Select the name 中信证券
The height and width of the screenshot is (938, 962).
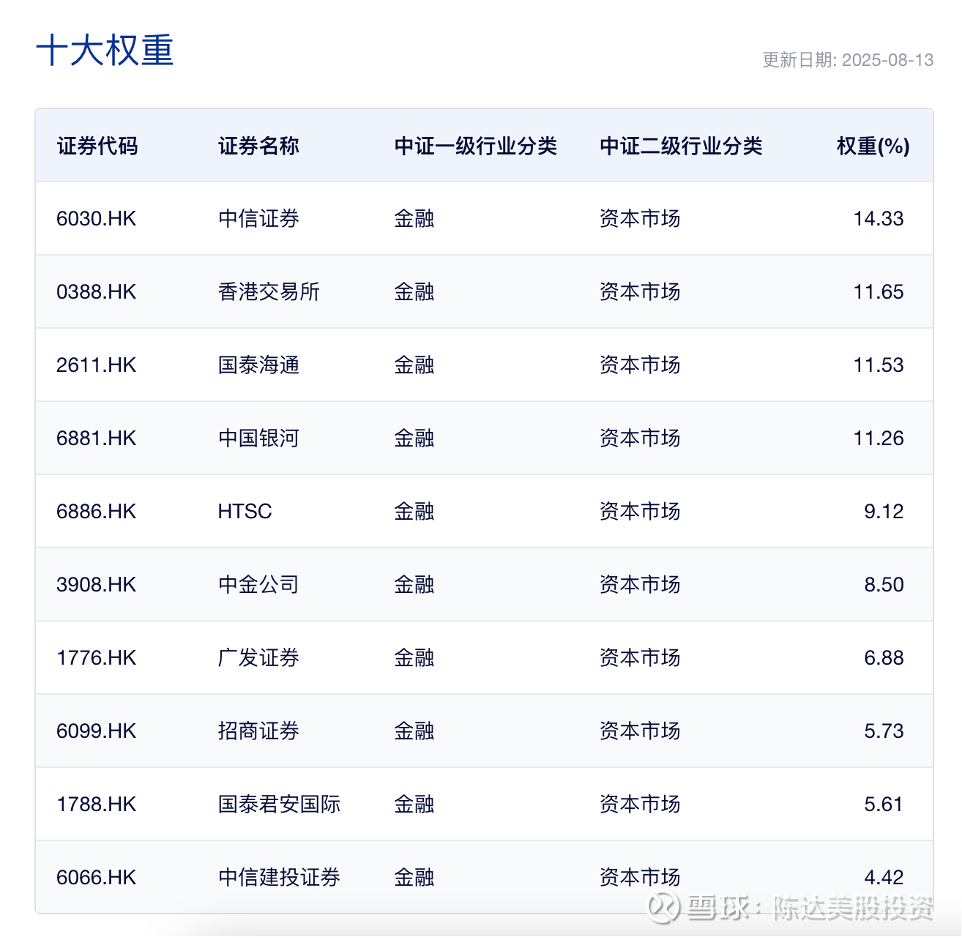[258, 218]
